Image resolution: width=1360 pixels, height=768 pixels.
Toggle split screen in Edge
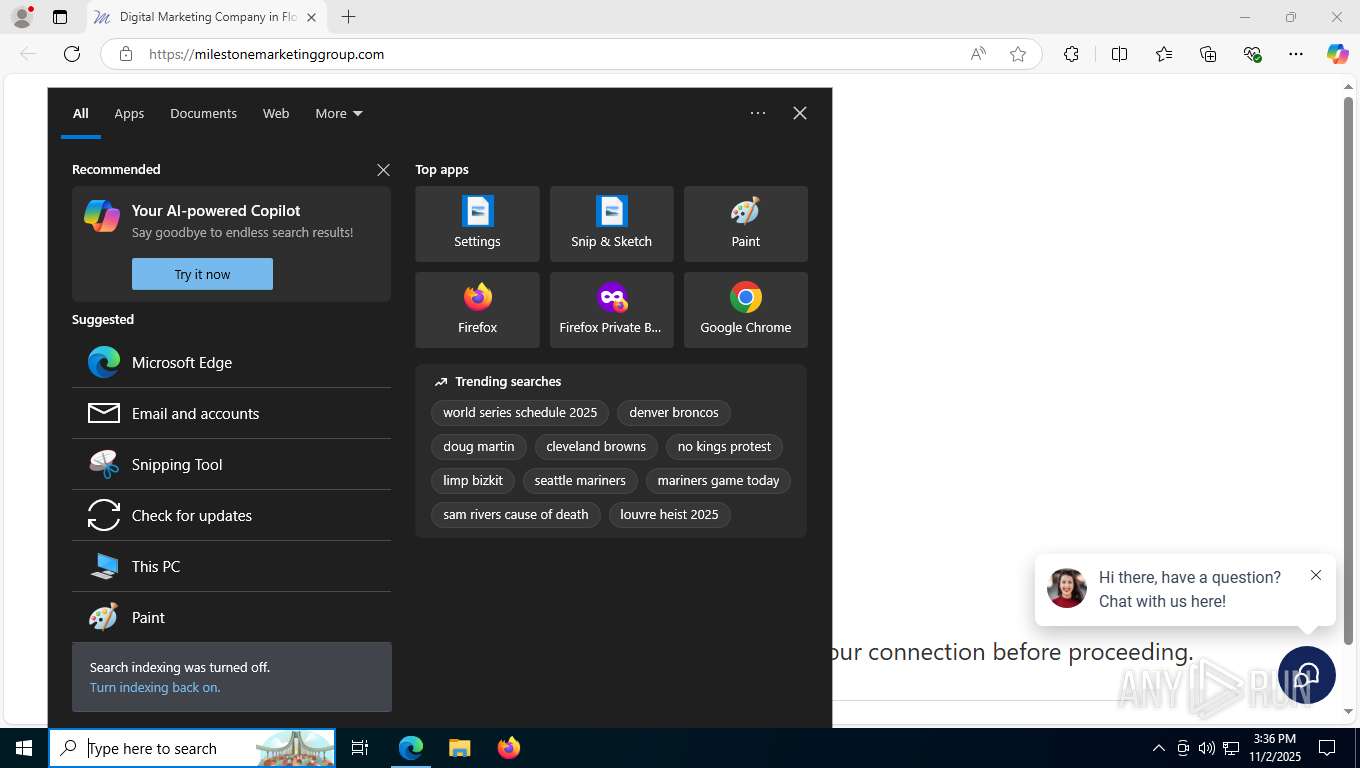coord(1119,54)
